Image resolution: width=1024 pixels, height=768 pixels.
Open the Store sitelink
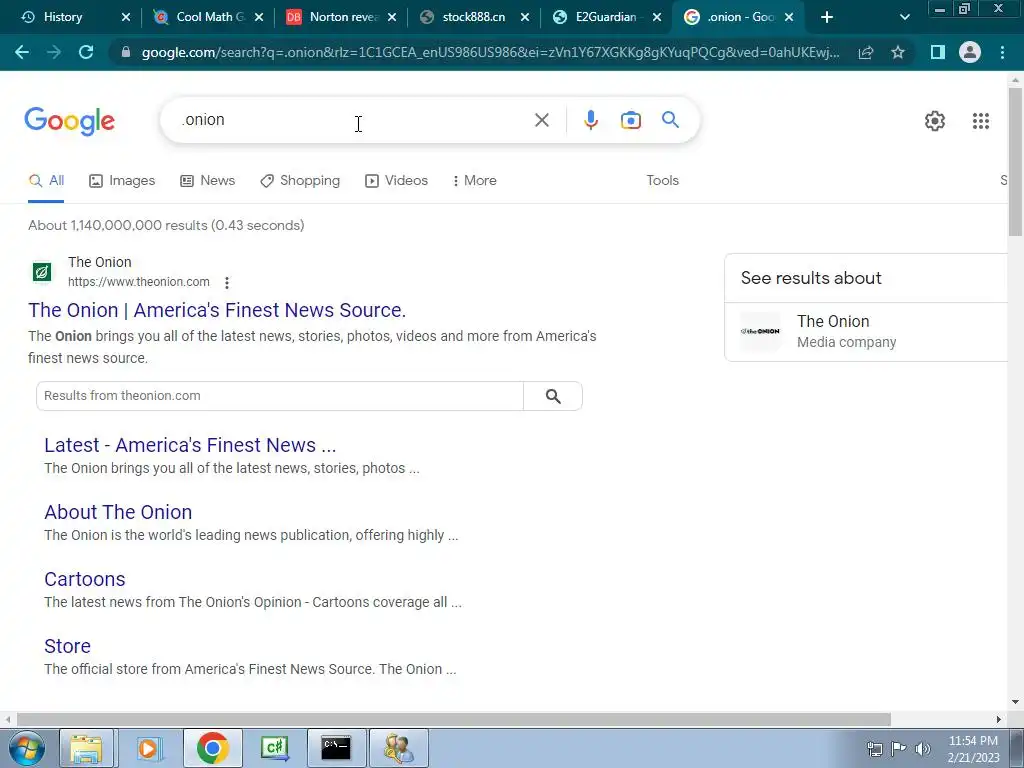click(x=67, y=647)
